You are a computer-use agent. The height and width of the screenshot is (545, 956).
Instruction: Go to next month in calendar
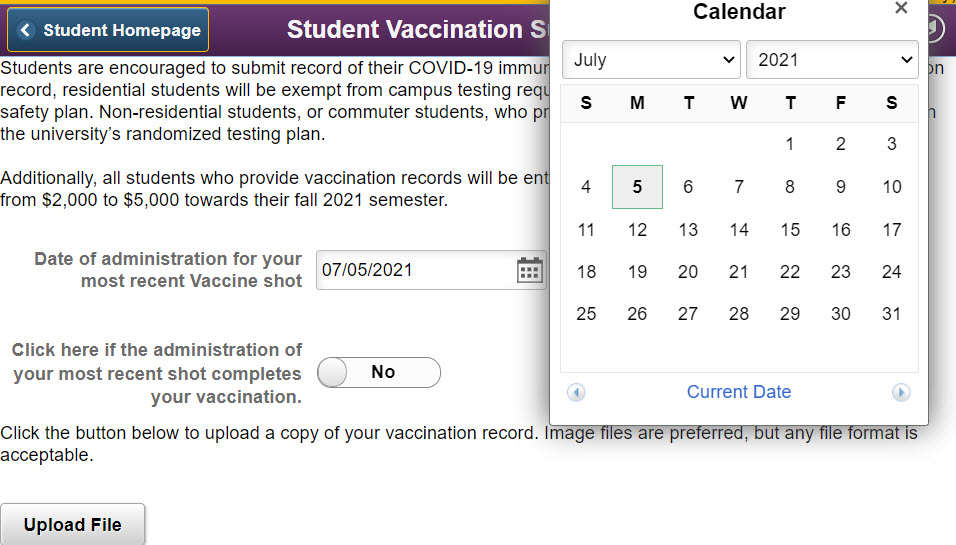pos(901,393)
